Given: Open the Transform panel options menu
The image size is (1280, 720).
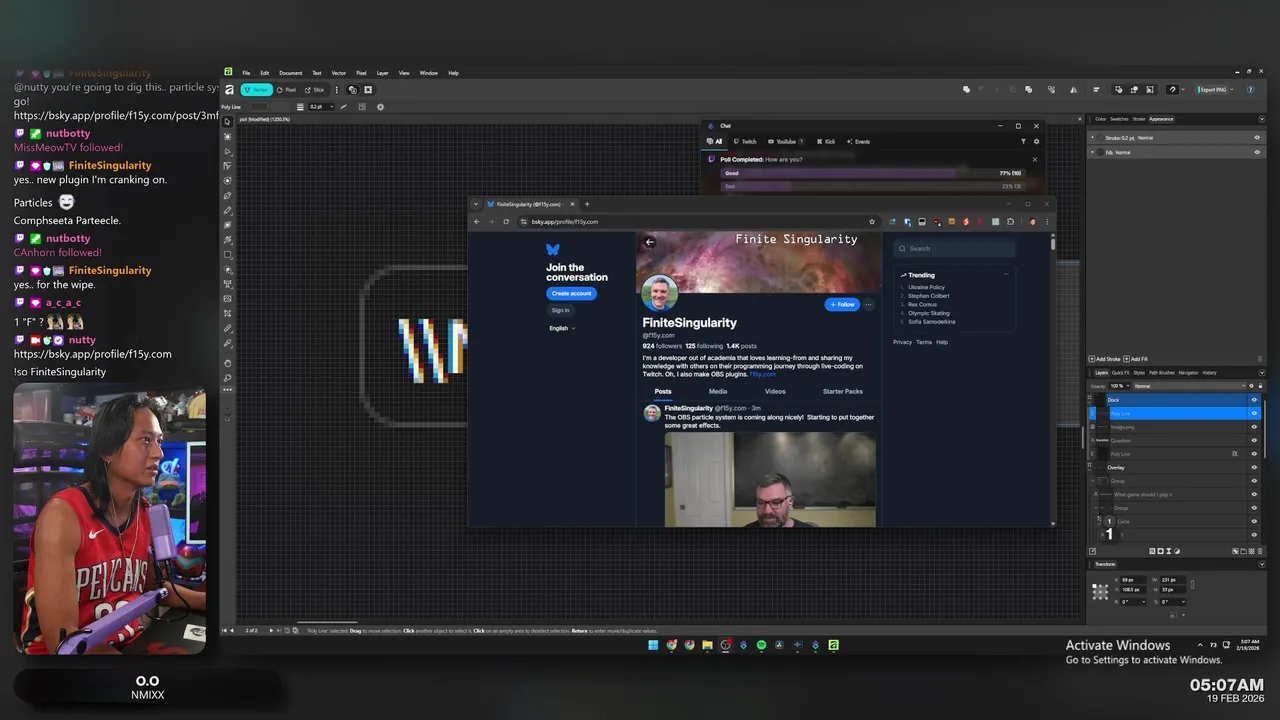Looking at the screenshot, I should [1262, 564].
